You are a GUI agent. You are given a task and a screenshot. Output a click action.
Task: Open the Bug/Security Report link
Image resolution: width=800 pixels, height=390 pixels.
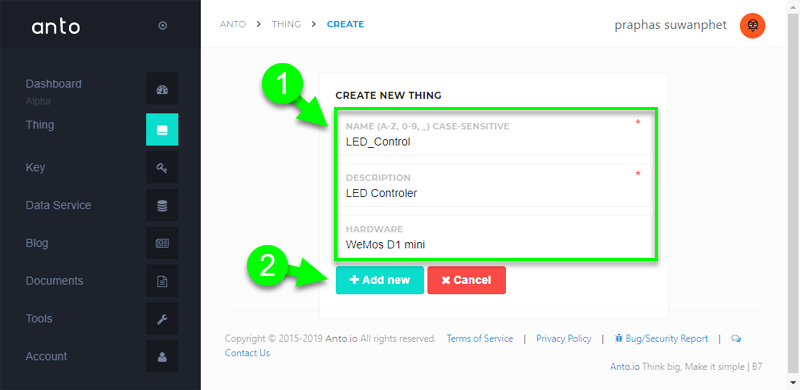pos(661,338)
